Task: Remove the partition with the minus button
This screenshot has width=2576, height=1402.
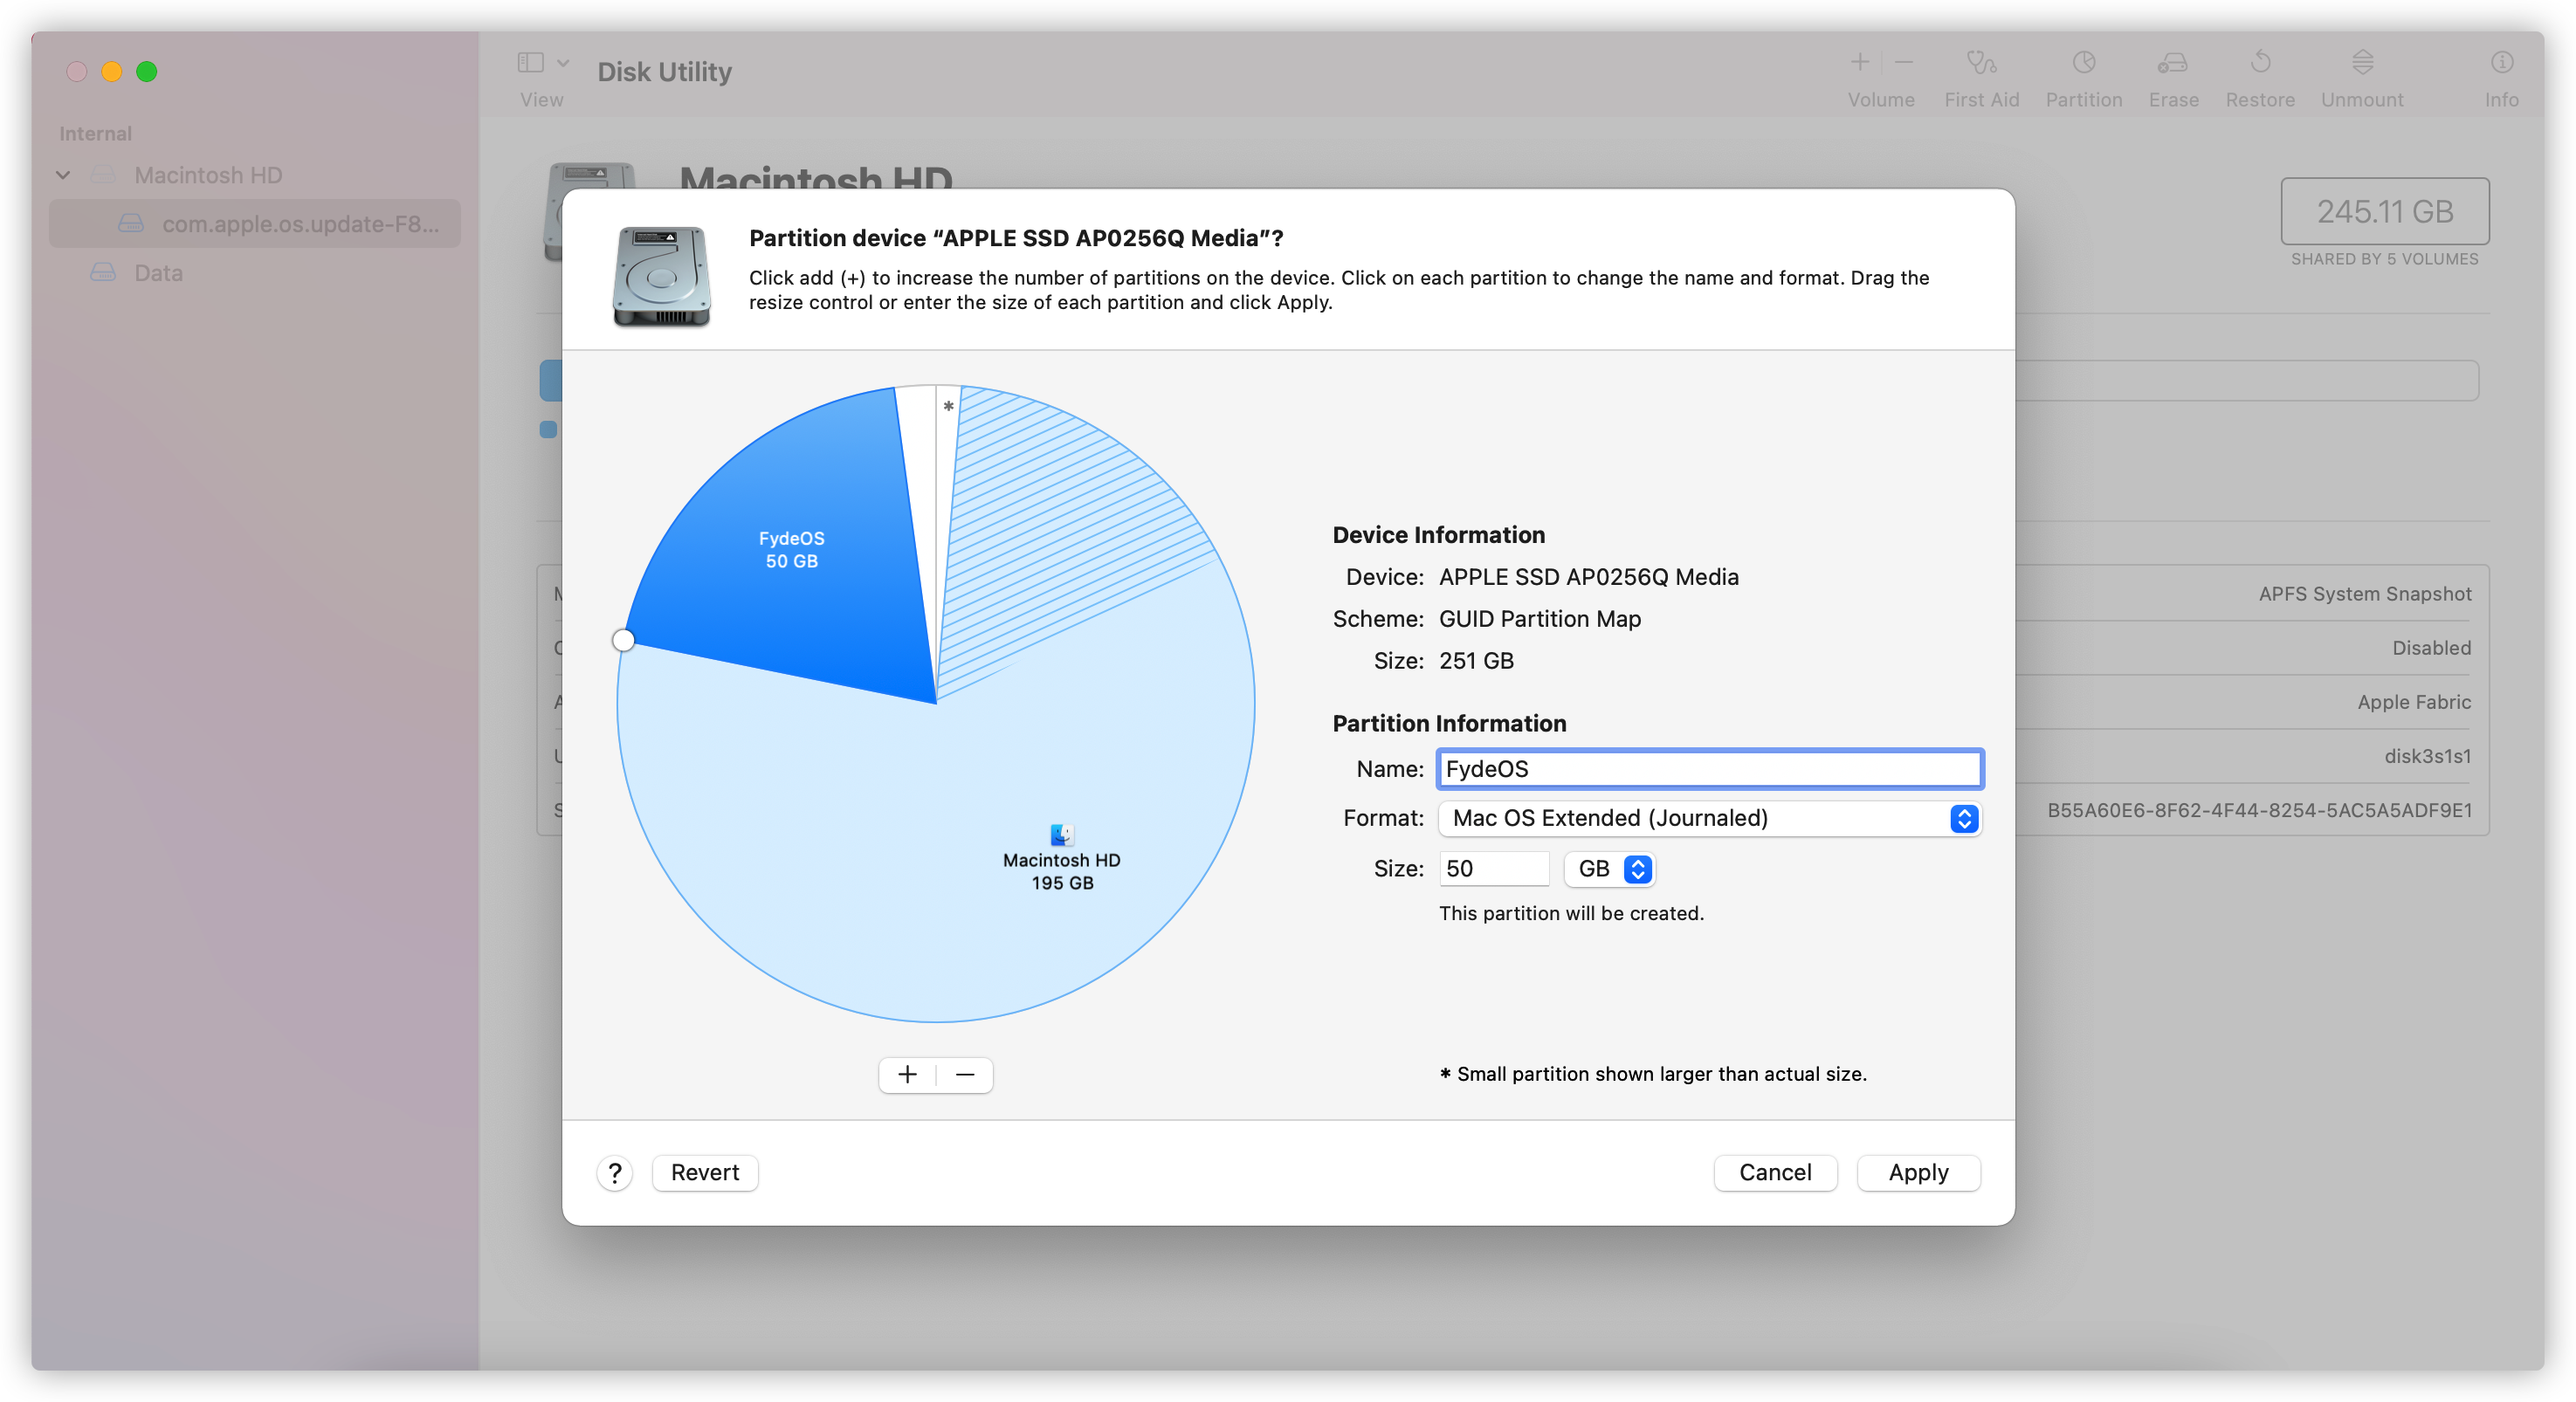Action: [x=964, y=1074]
